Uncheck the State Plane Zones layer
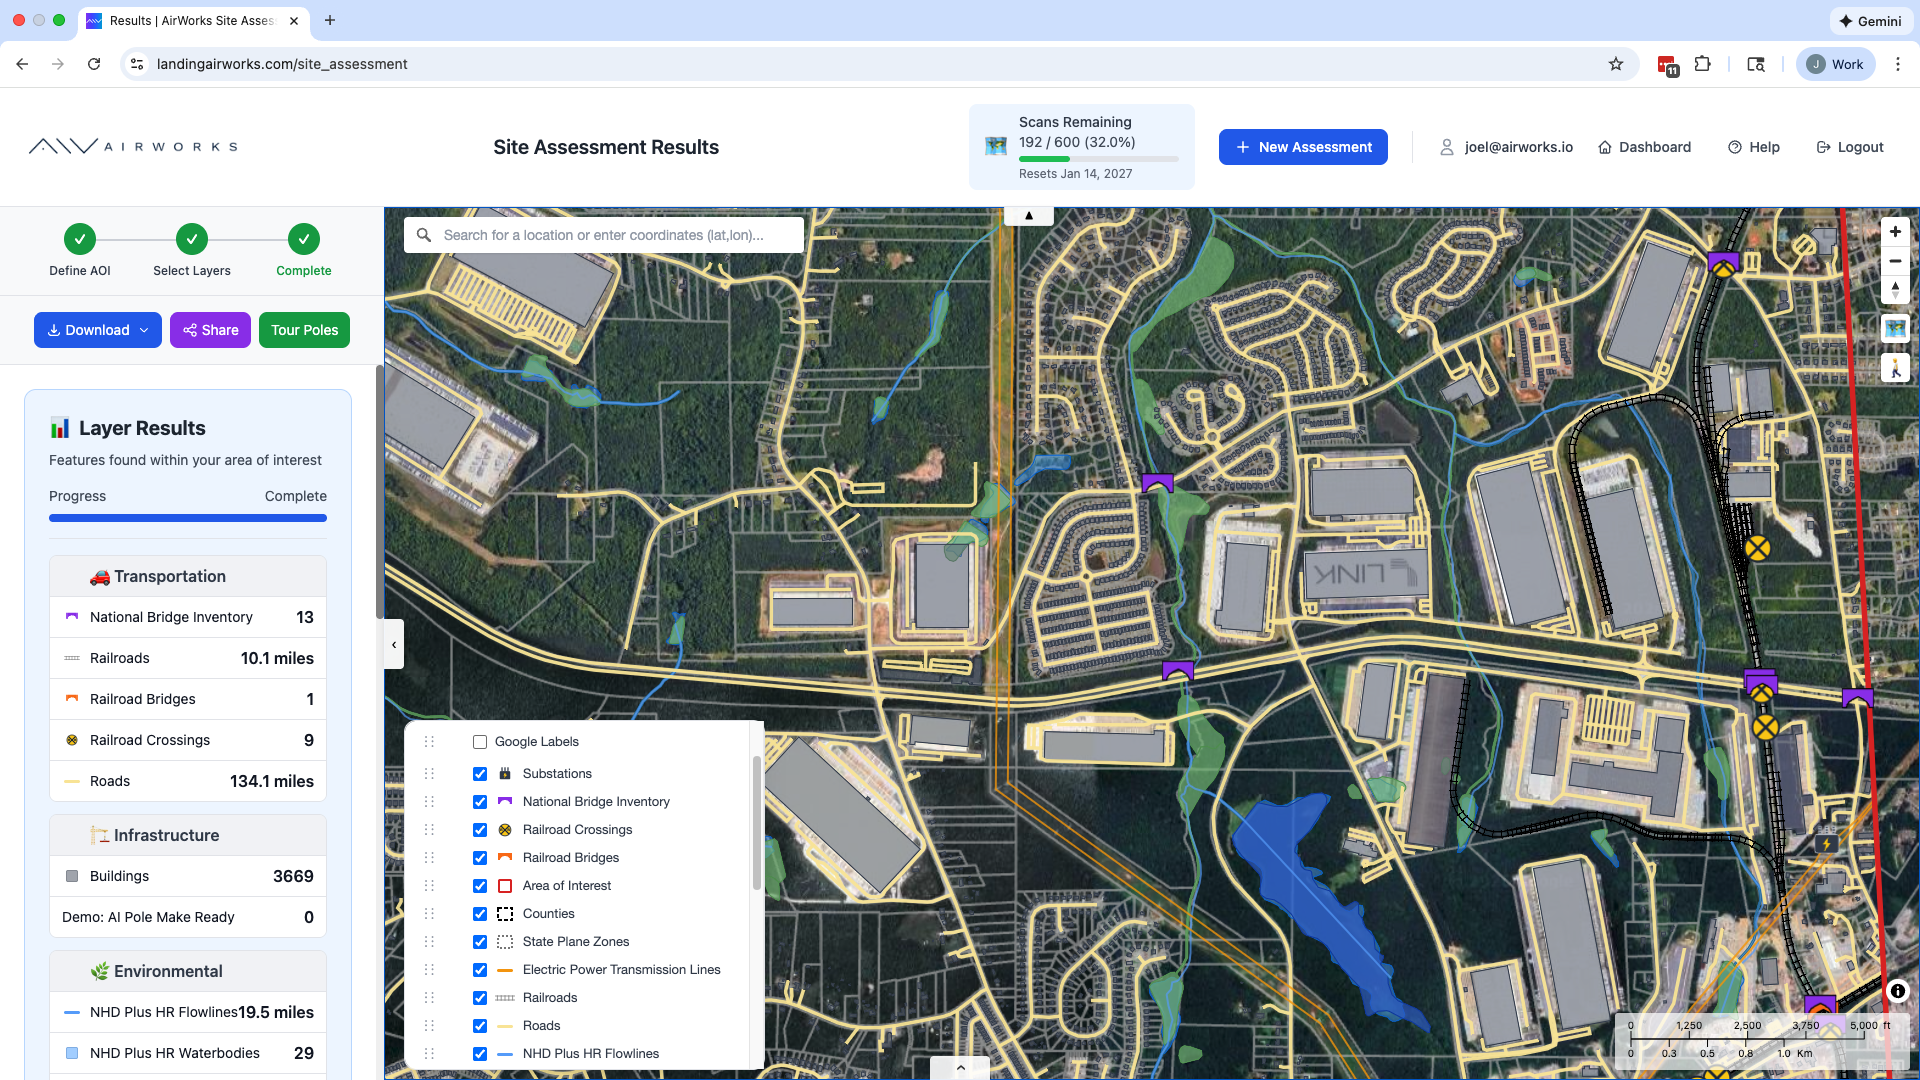The height and width of the screenshot is (1080, 1920). click(479, 941)
